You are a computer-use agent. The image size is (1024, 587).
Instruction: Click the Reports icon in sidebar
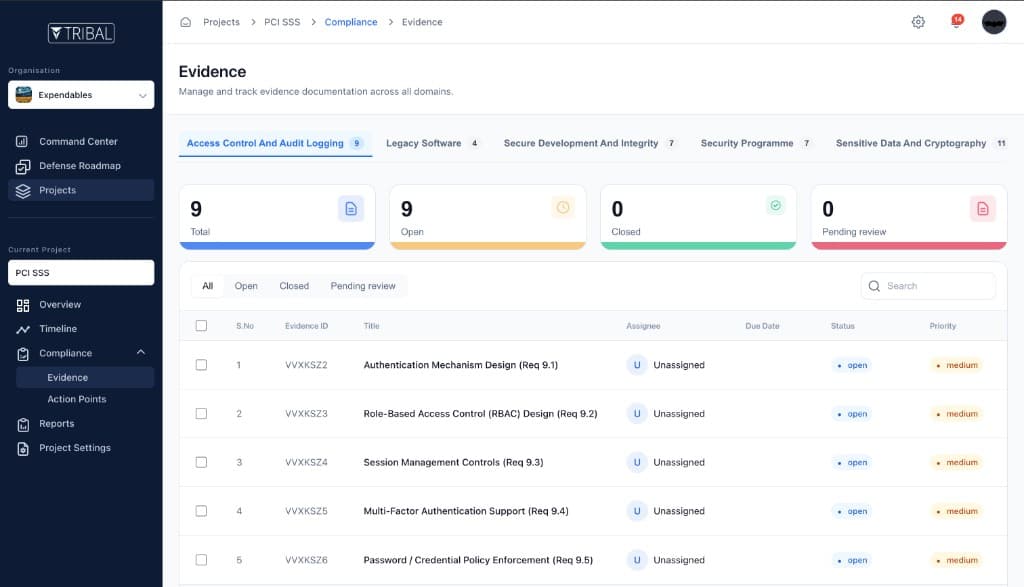pyautogui.click(x=23, y=424)
